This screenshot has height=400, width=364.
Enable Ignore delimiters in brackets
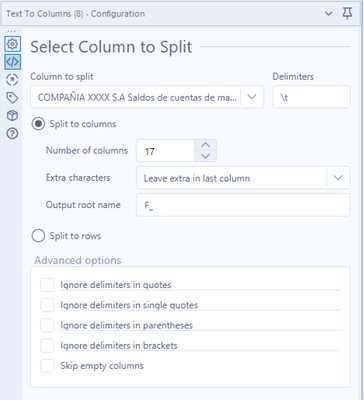tap(47, 346)
